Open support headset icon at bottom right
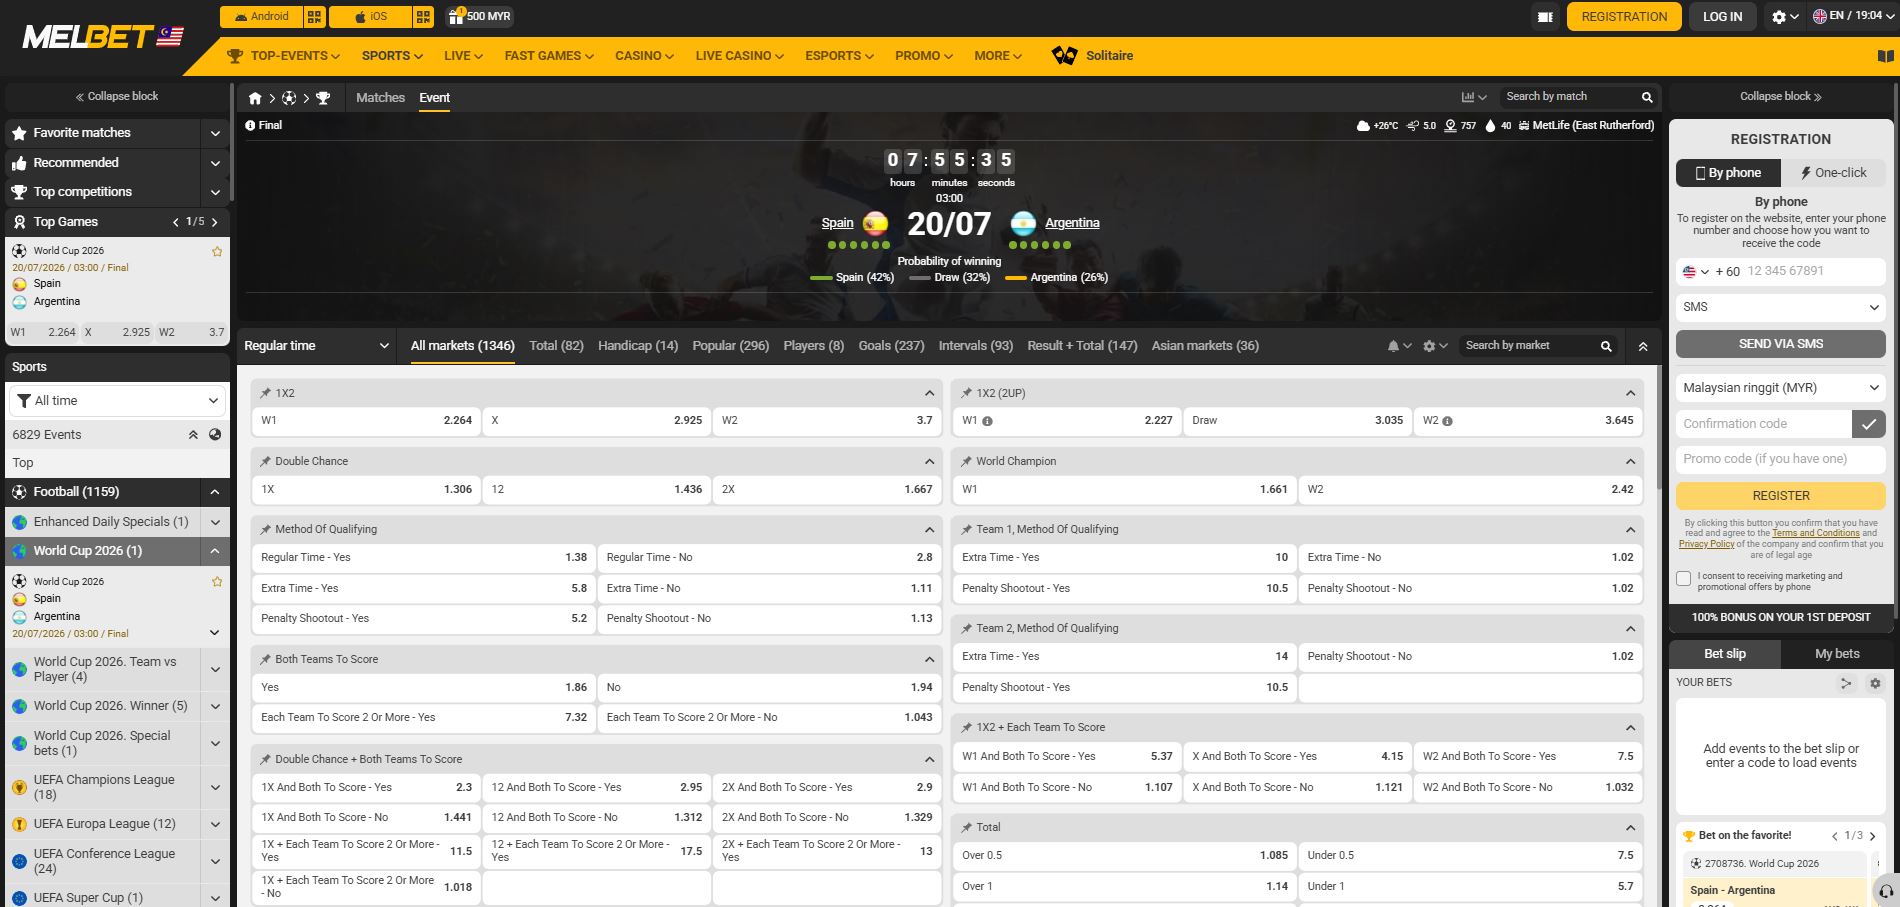This screenshot has height=907, width=1900. tap(1886, 891)
